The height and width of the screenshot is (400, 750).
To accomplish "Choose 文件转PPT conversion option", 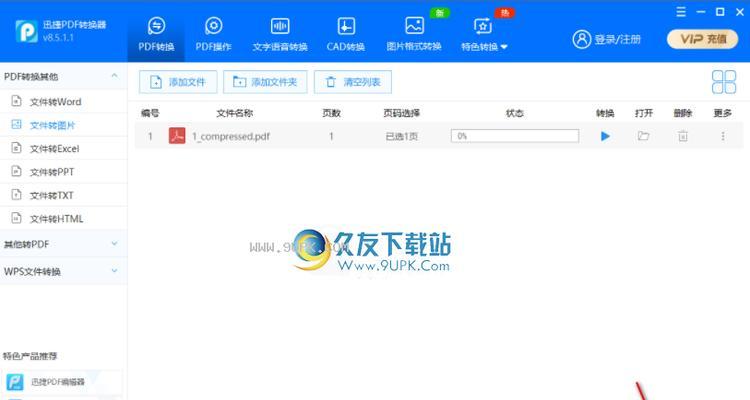I will tap(63, 172).
